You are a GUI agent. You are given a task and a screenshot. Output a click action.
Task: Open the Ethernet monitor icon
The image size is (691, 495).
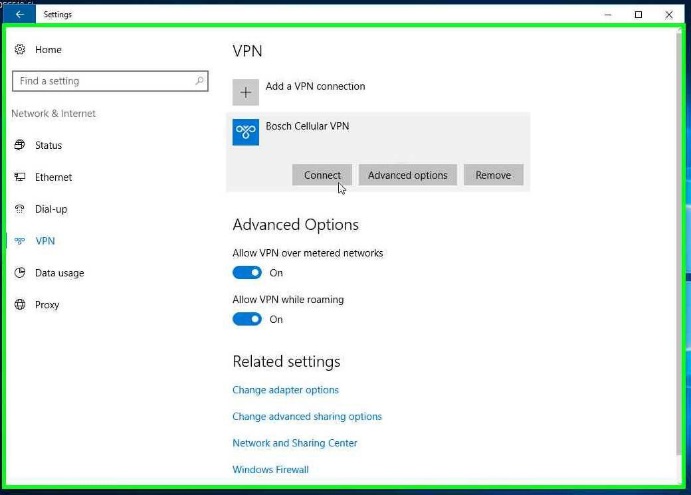[x=20, y=177]
